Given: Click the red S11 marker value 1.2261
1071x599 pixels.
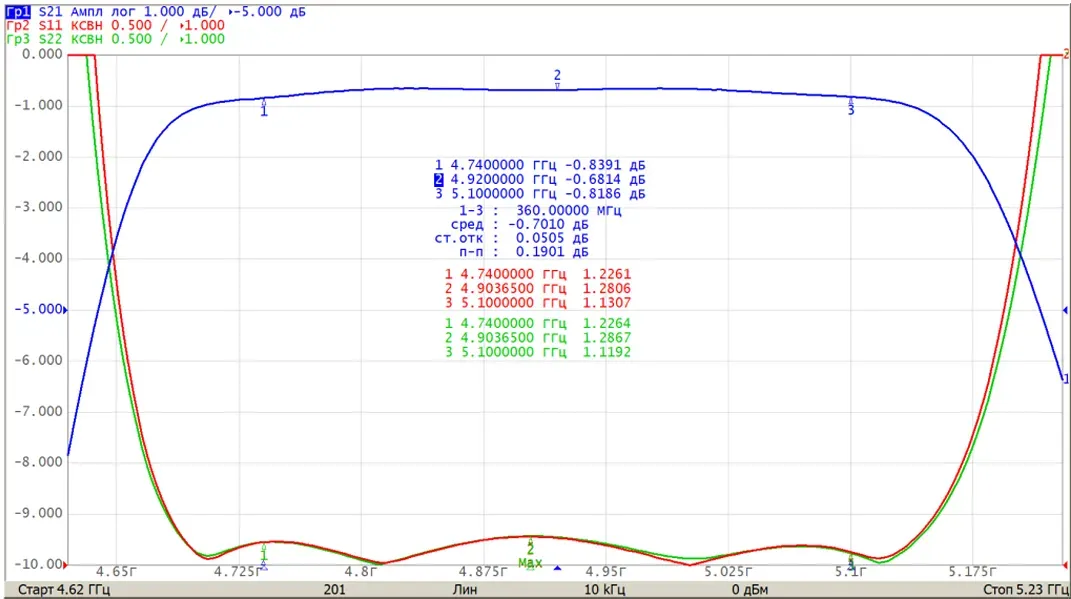Looking at the screenshot, I should tap(607, 274).
